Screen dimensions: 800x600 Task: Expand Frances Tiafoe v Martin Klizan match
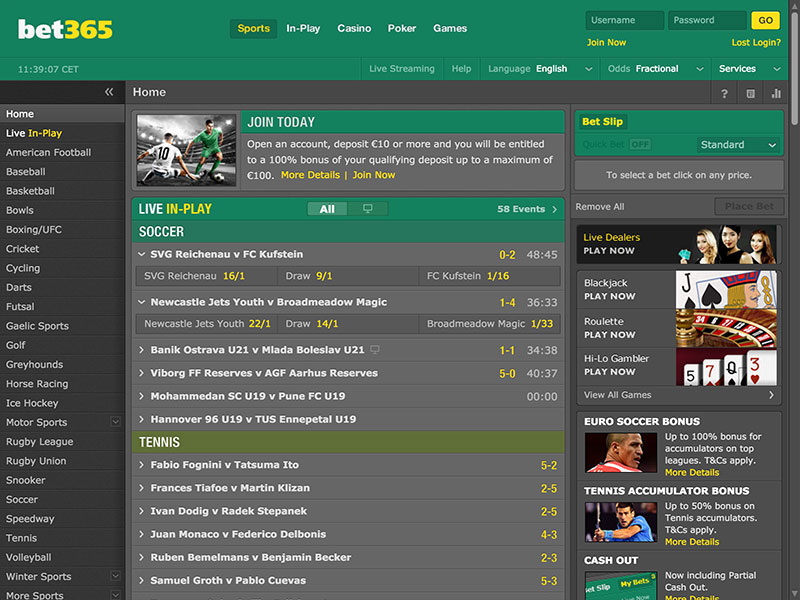coord(141,488)
